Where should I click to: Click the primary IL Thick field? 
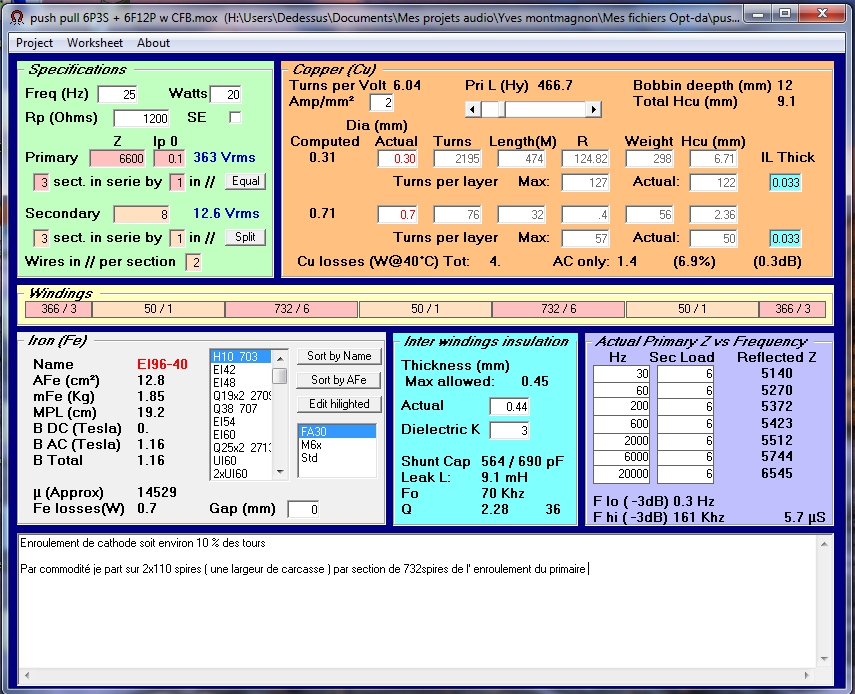785,183
